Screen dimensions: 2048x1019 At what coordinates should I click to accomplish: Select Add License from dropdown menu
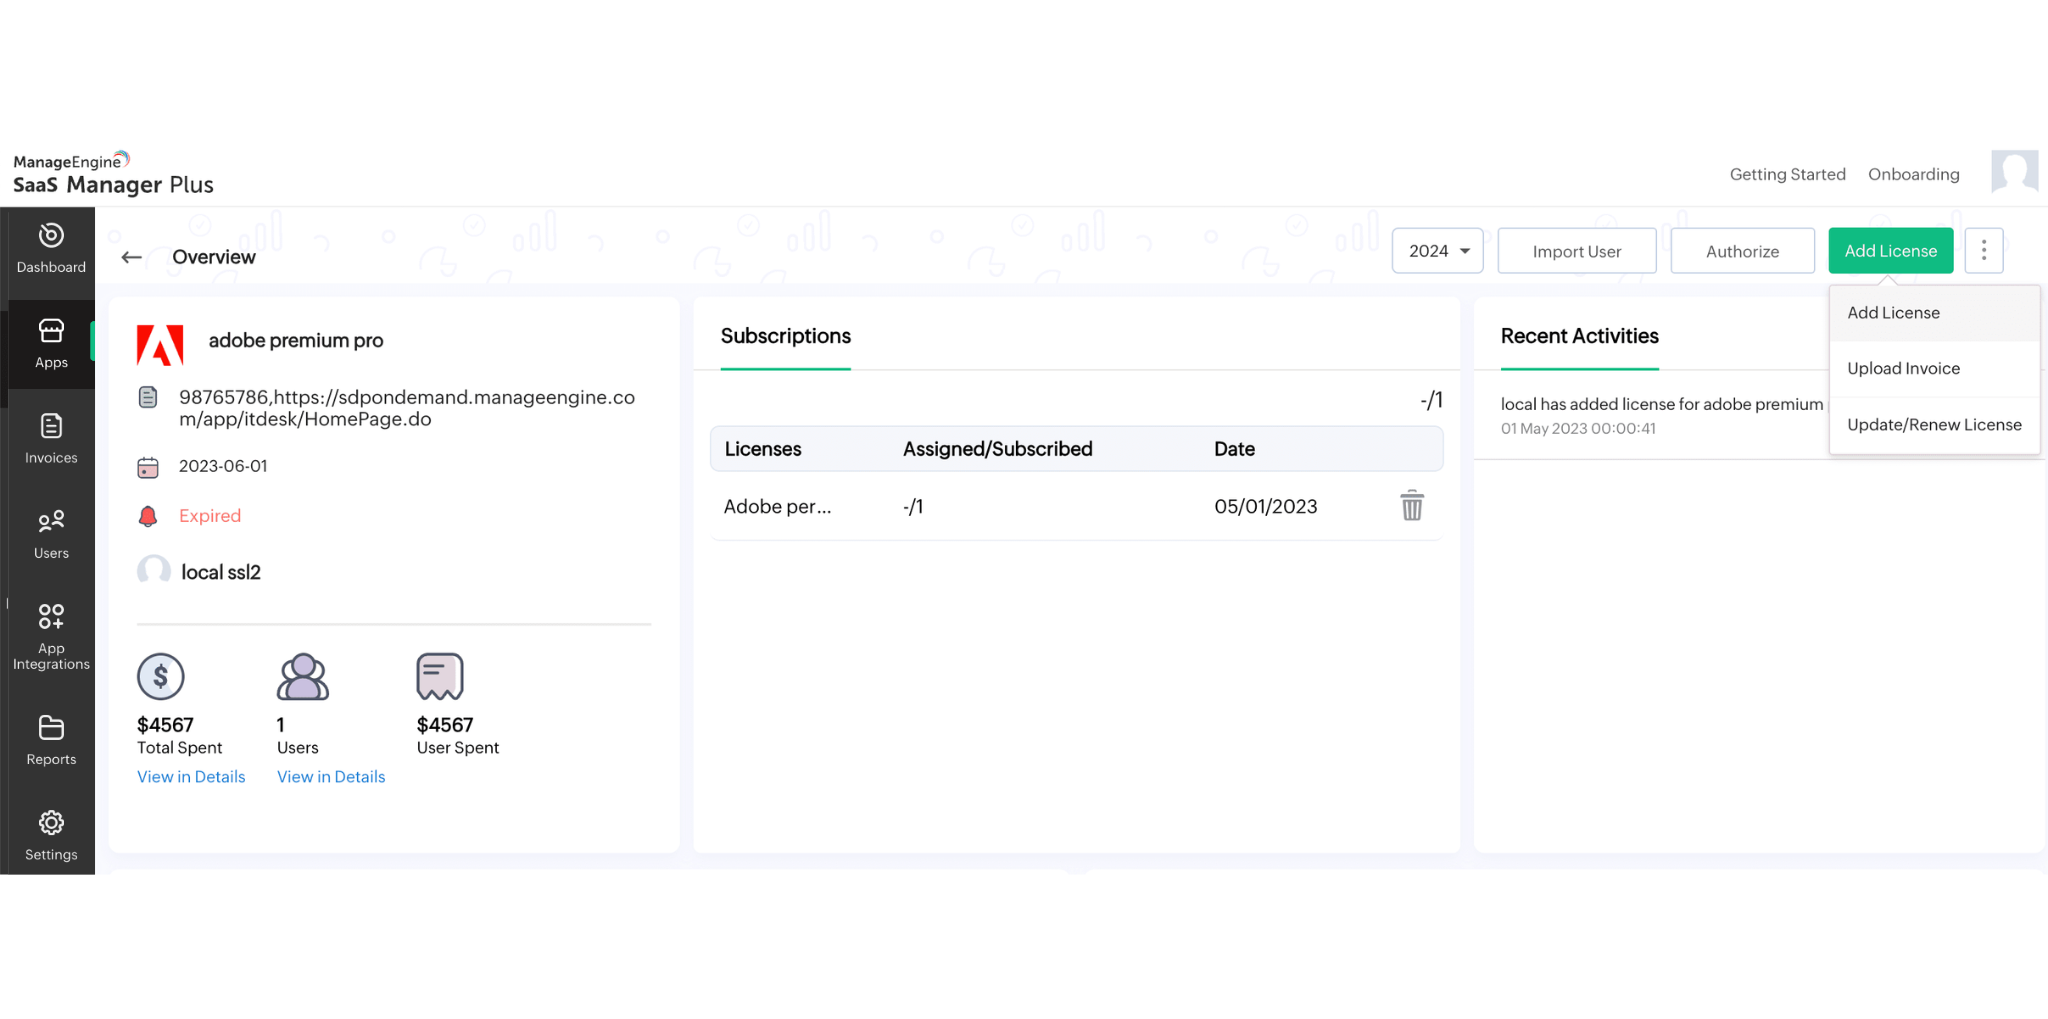click(x=1893, y=313)
